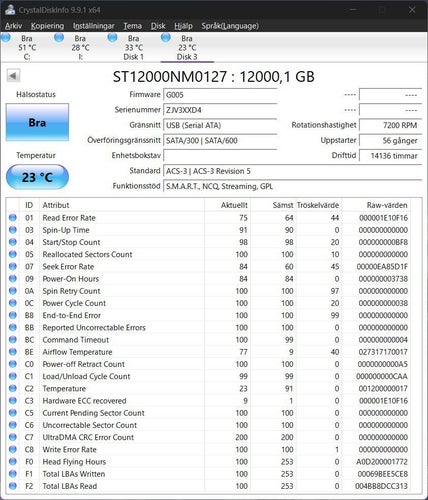Select the Total LBAs Read attribute name

tap(70, 486)
